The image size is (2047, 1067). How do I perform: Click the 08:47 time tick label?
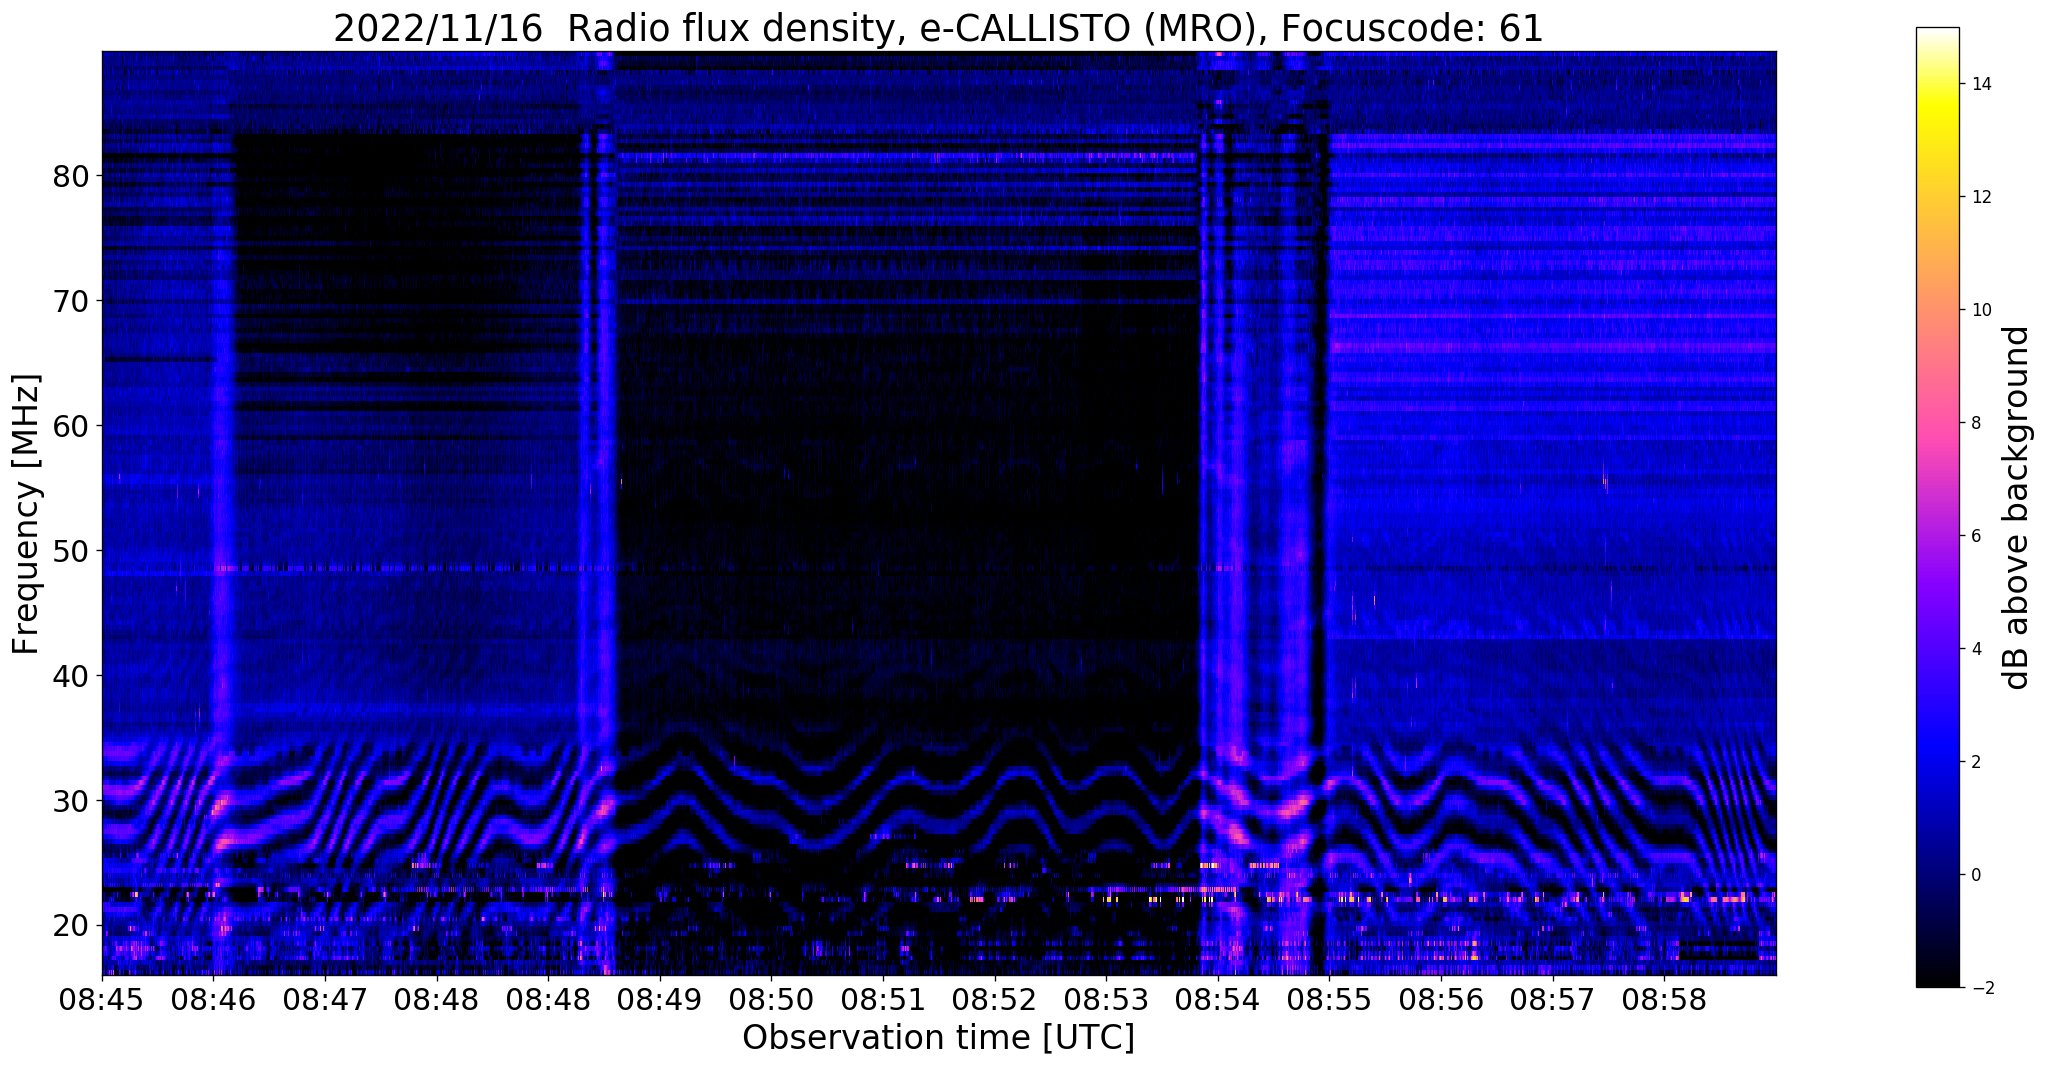(324, 999)
